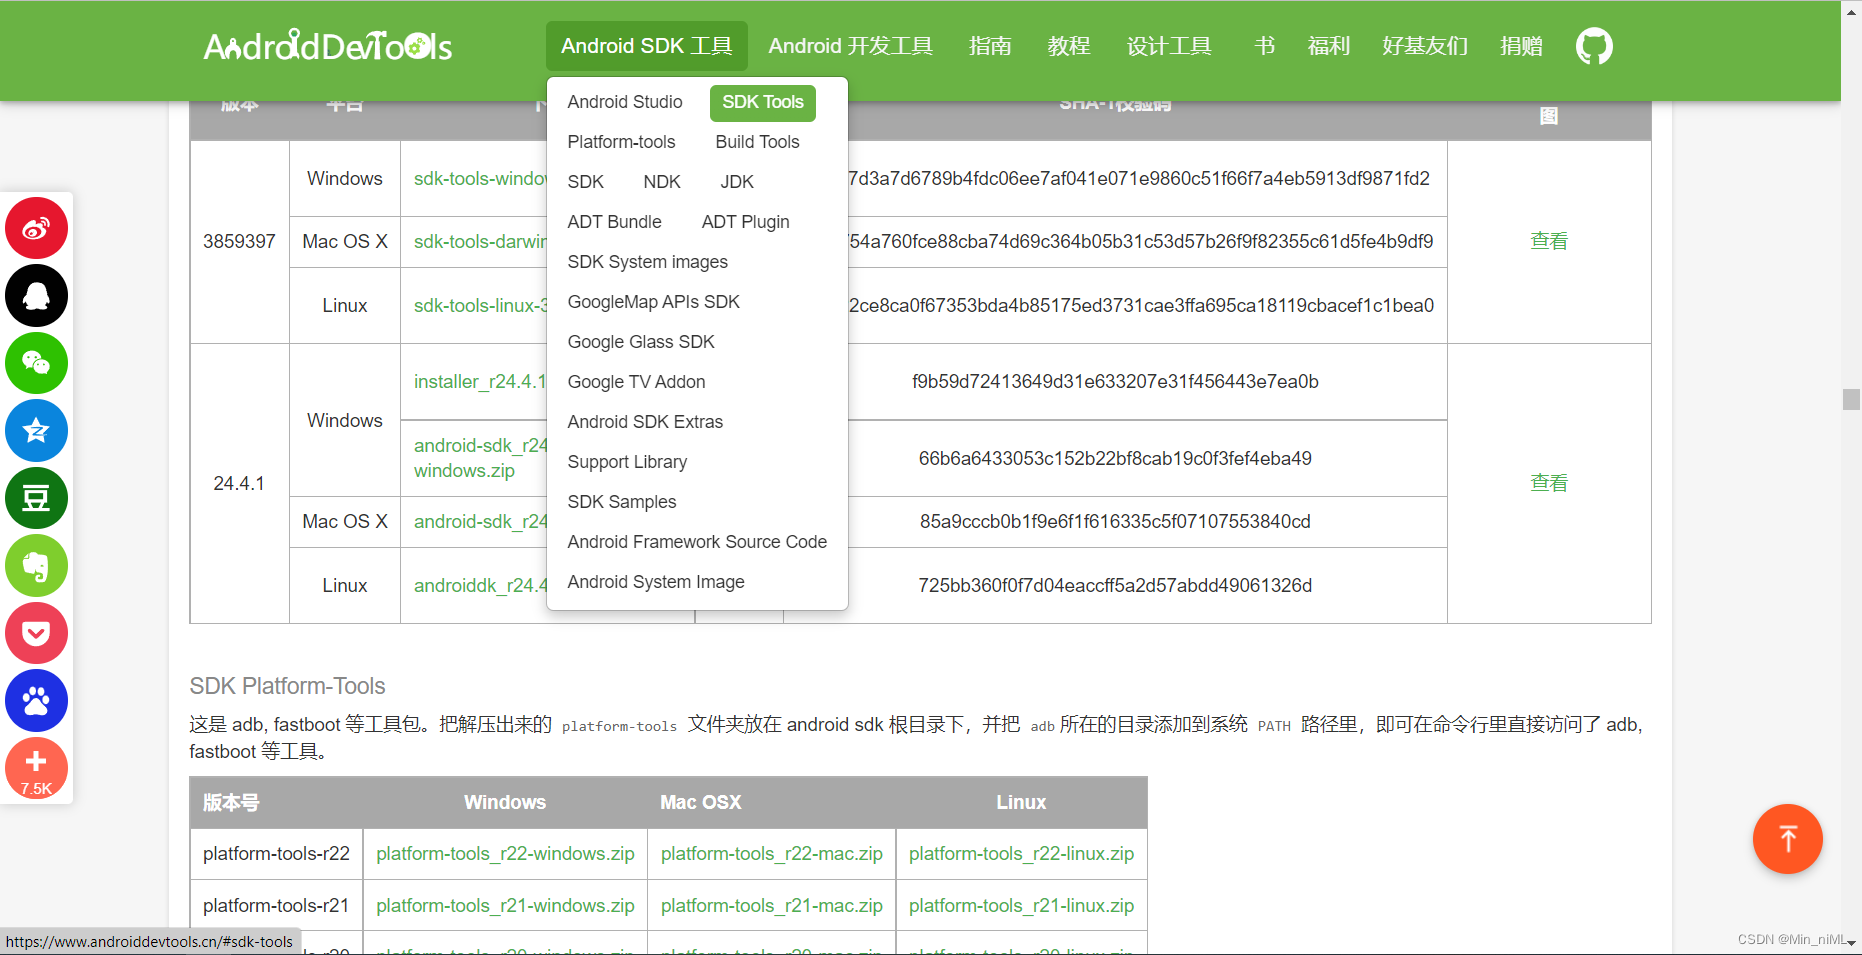Select SDK Tools in the open menu
This screenshot has height=955, width=1862.
click(x=762, y=102)
